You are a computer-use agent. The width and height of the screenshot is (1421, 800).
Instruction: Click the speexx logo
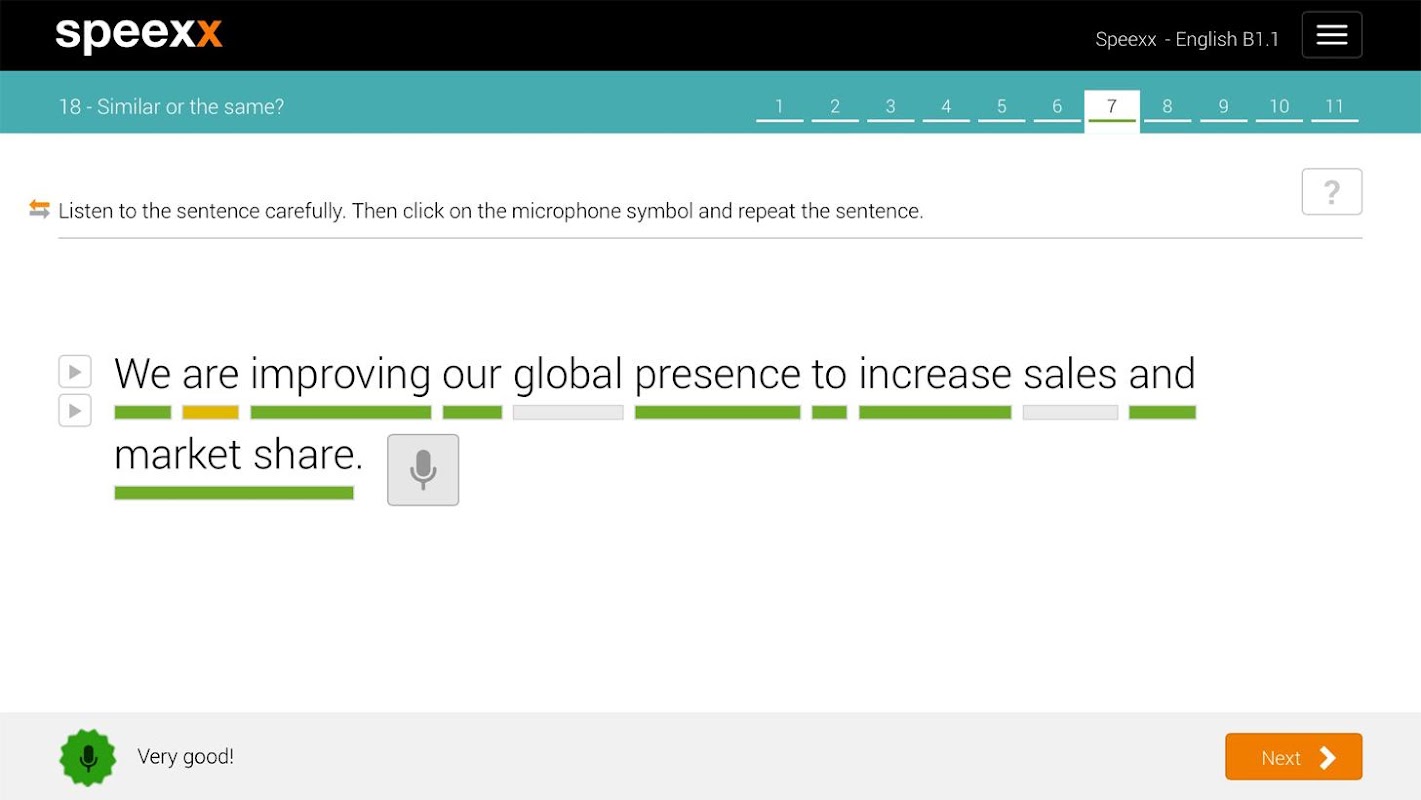(139, 35)
